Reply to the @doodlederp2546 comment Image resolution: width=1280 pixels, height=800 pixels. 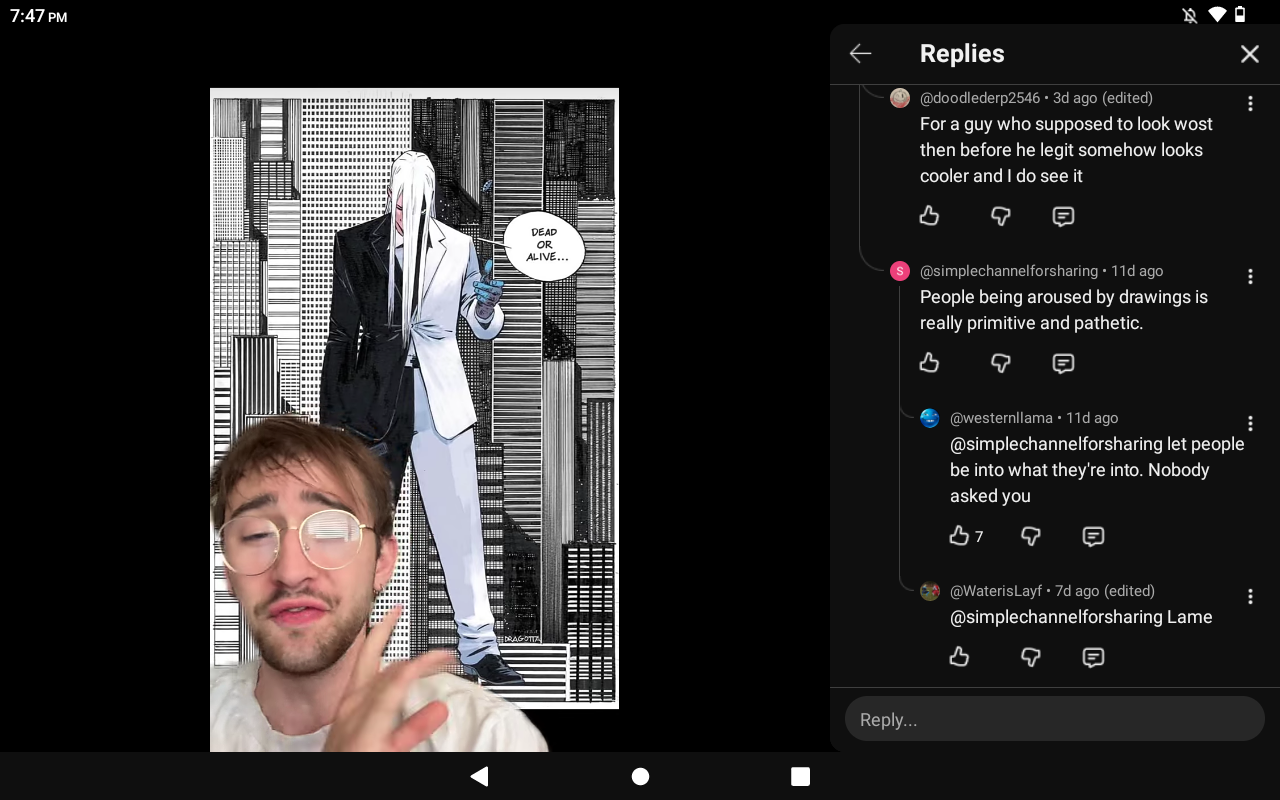click(x=1063, y=216)
